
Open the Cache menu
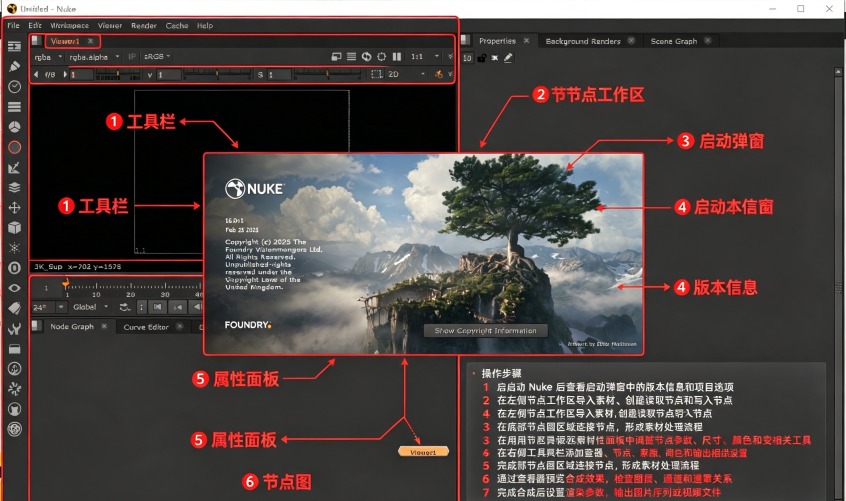[x=177, y=25]
